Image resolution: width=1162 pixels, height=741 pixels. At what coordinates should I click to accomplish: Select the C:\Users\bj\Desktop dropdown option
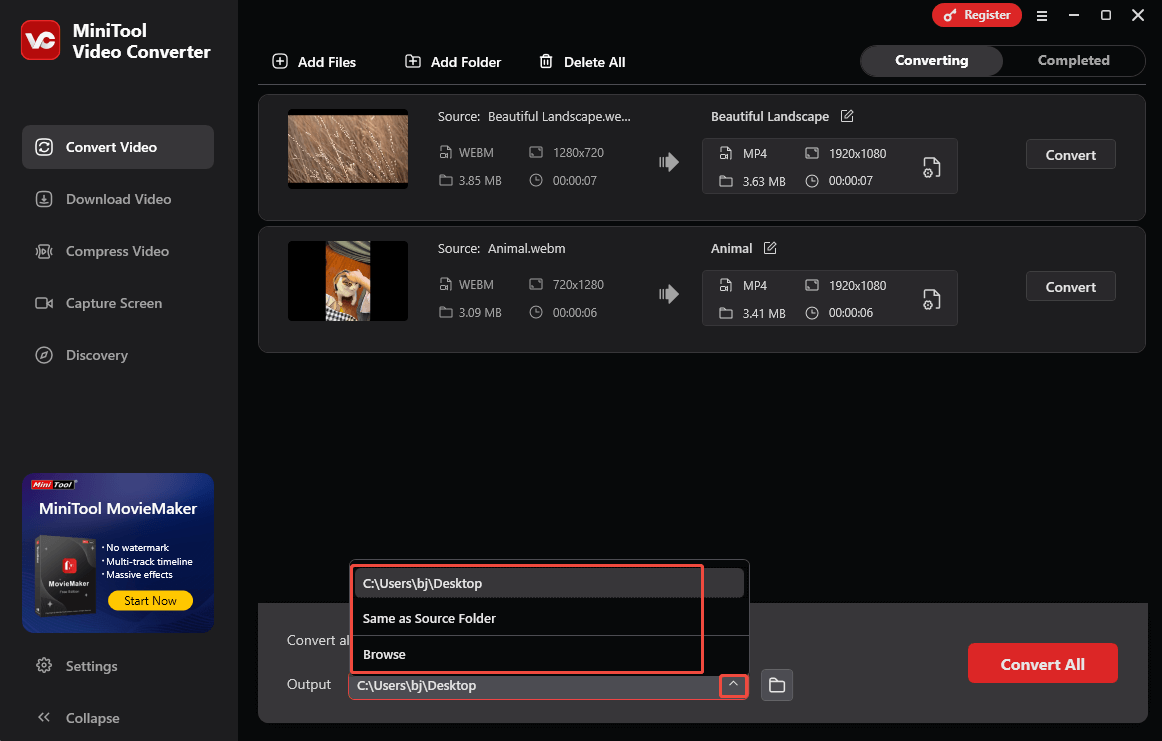click(548, 583)
